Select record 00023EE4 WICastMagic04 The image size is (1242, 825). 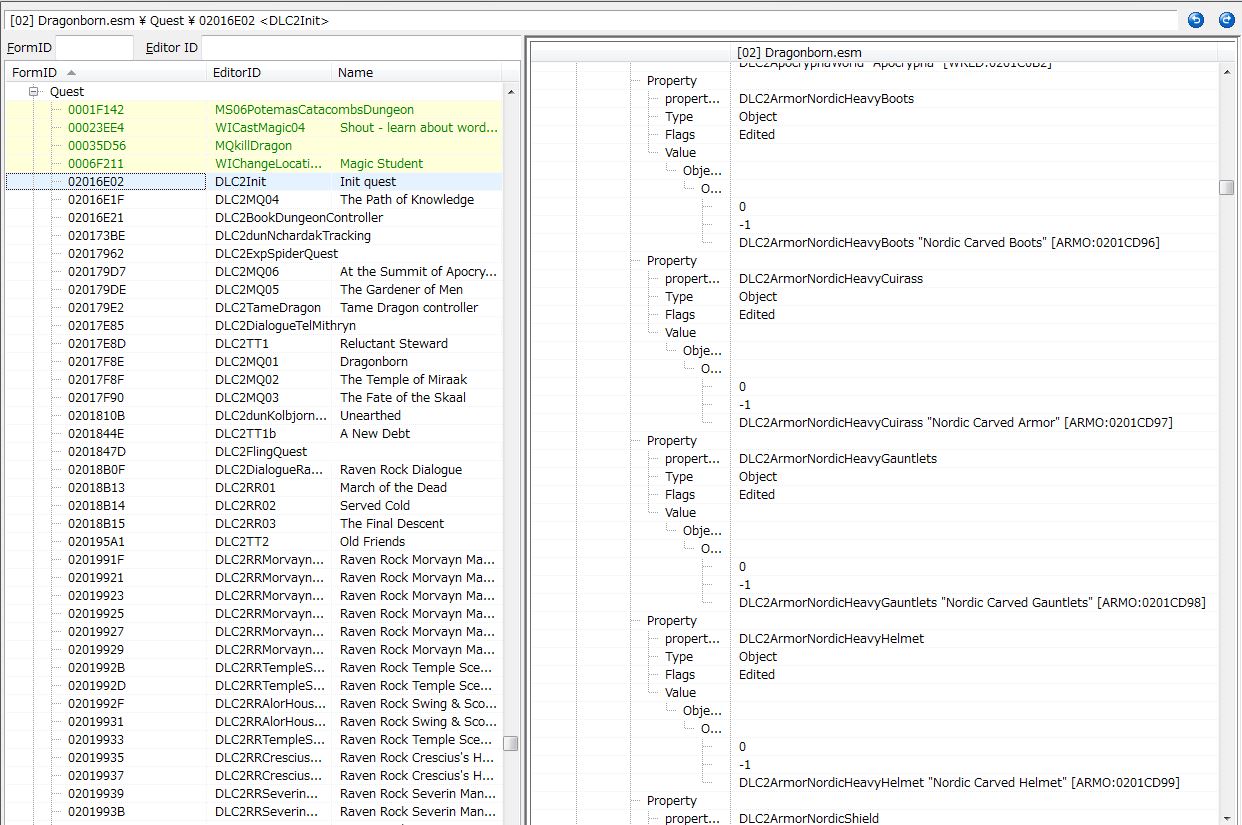point(254,127)
